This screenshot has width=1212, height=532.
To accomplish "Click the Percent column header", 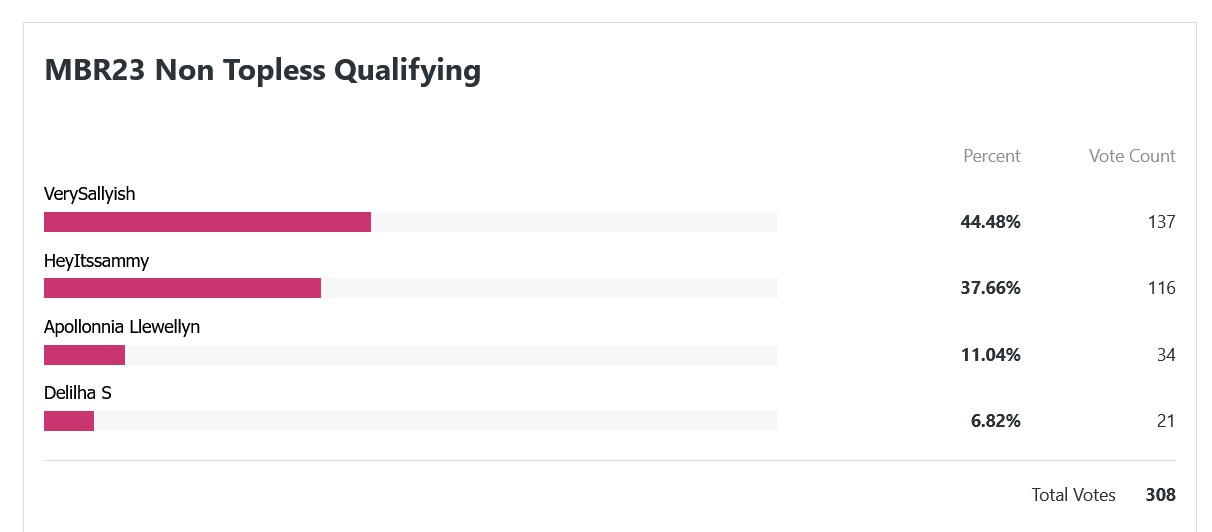I will 992,156.
